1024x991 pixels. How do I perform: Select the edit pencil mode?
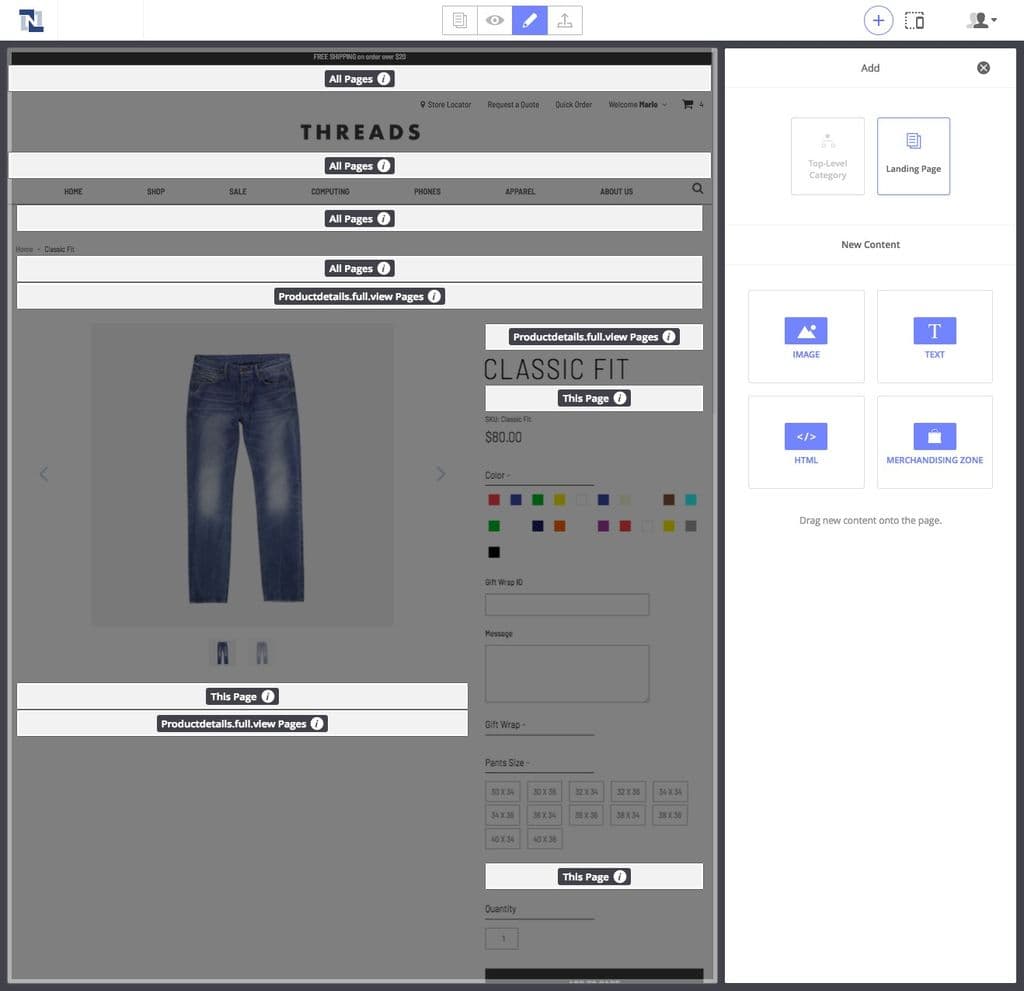coord(530,20)
